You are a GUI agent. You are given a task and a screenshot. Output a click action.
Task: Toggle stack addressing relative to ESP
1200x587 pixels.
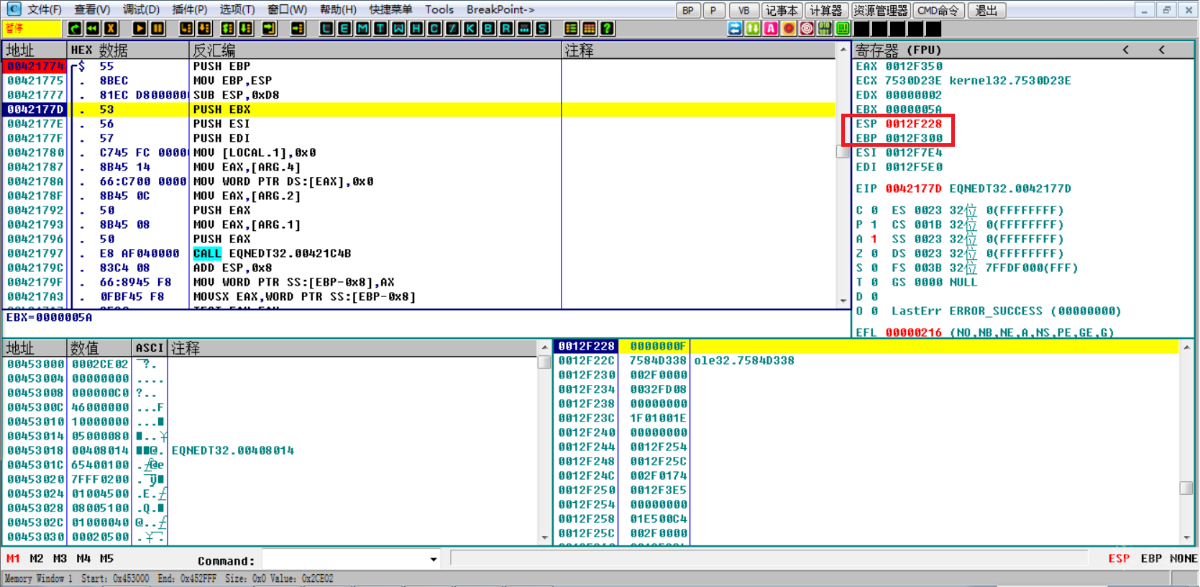tap(1120, 559)
